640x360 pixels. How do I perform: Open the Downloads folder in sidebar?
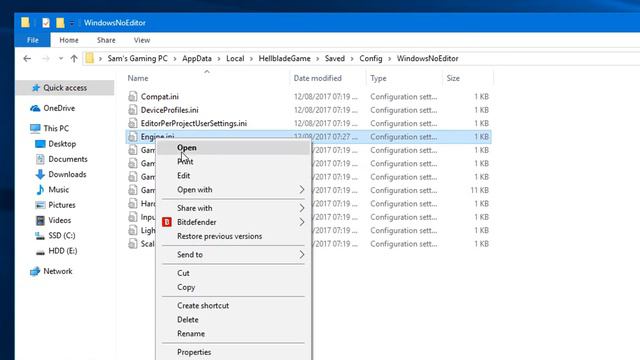pyautogui.click(x=67, y=174)
